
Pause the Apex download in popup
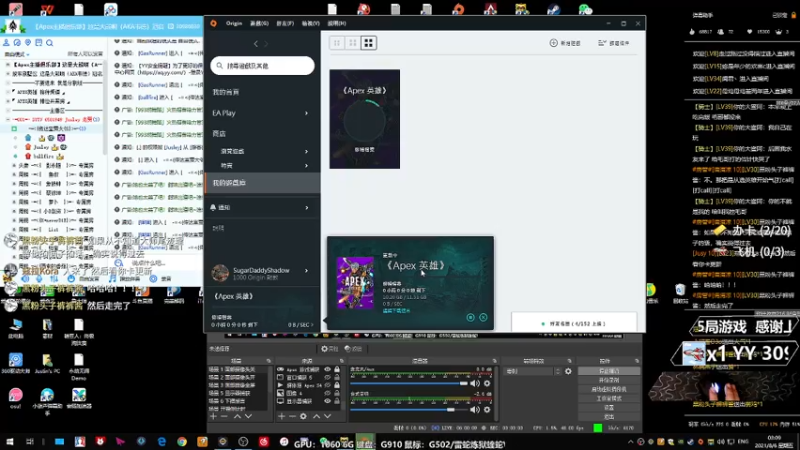[470, 317]
